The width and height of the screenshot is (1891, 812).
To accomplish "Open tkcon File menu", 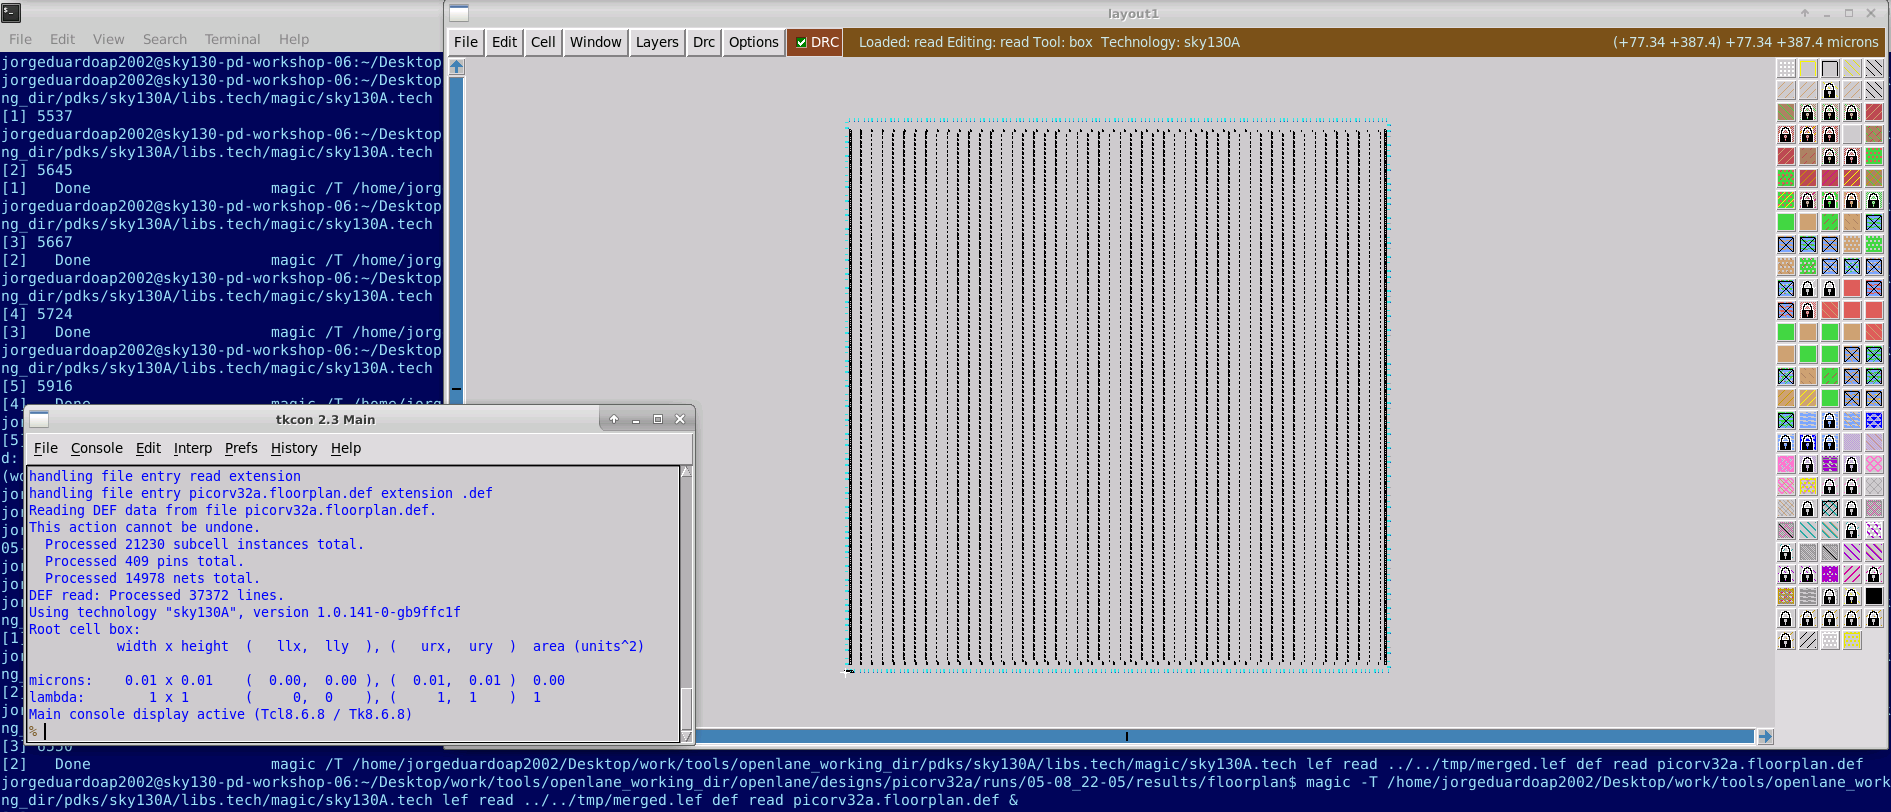I will pos(46,448).
